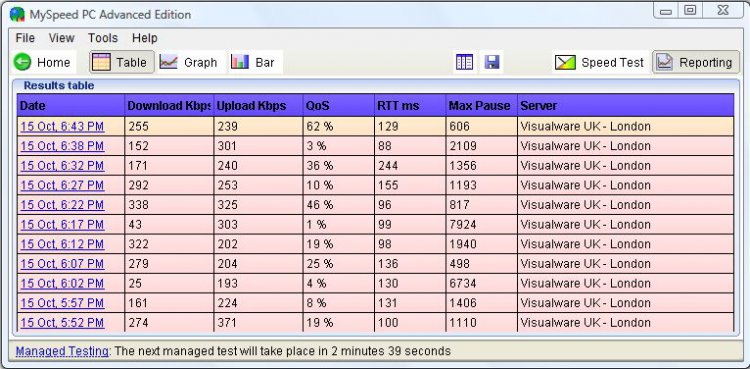
Task: Click the MySpeed app icon in title bar
Action: point(17,14)
